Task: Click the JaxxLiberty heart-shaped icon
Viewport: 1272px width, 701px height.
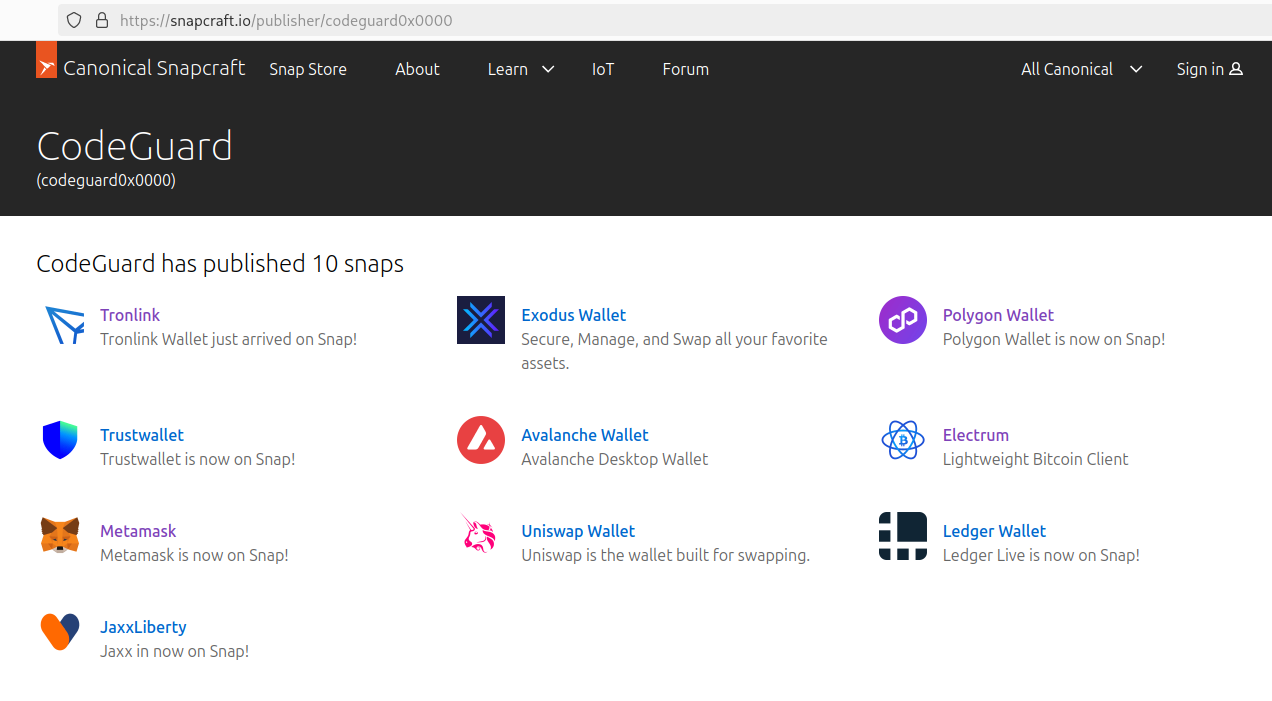Action: [60, 632]
